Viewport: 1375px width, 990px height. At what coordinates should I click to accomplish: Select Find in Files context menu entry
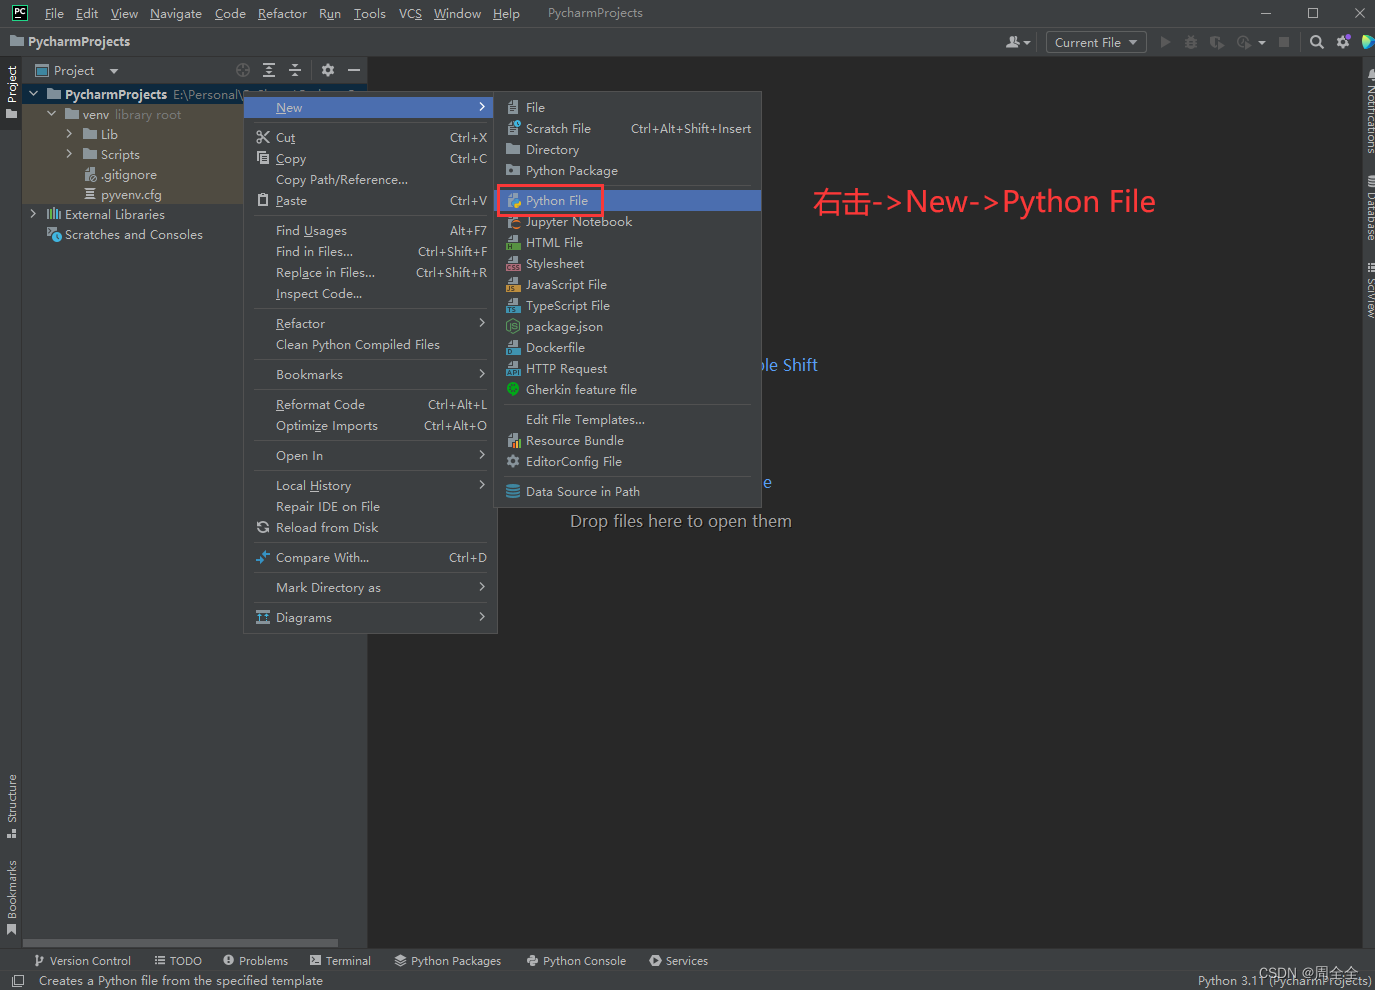pos(369,252)
